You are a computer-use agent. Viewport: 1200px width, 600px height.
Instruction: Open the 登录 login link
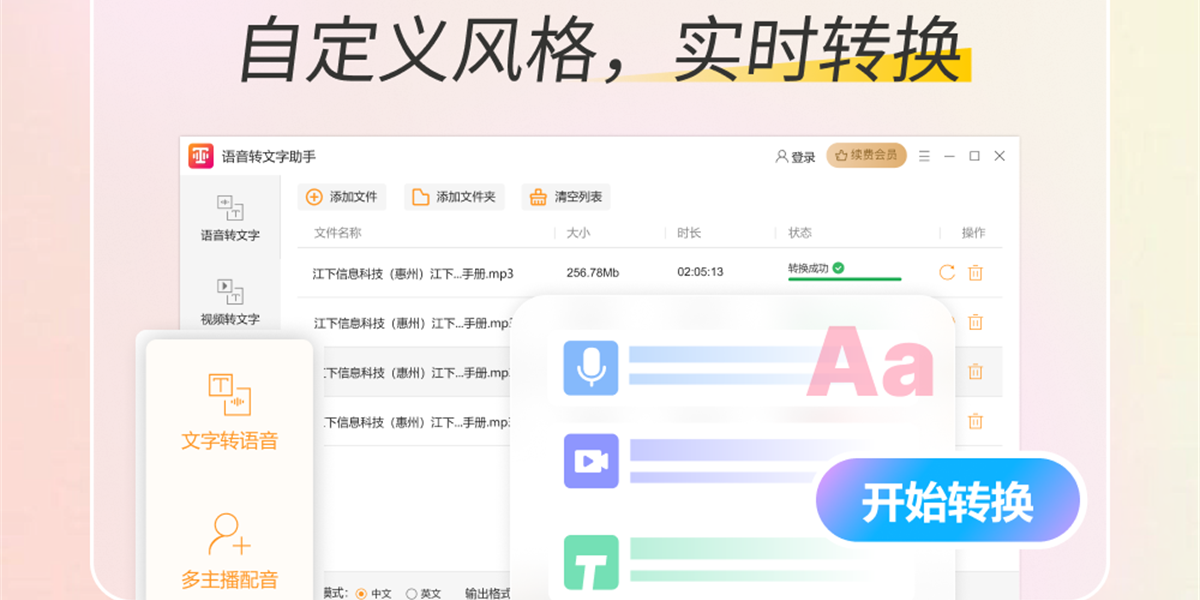coord(796,157)
